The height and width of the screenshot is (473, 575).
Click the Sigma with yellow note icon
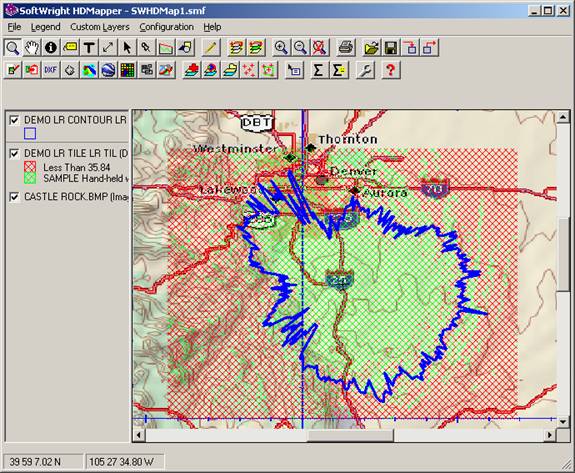[338, 70]
